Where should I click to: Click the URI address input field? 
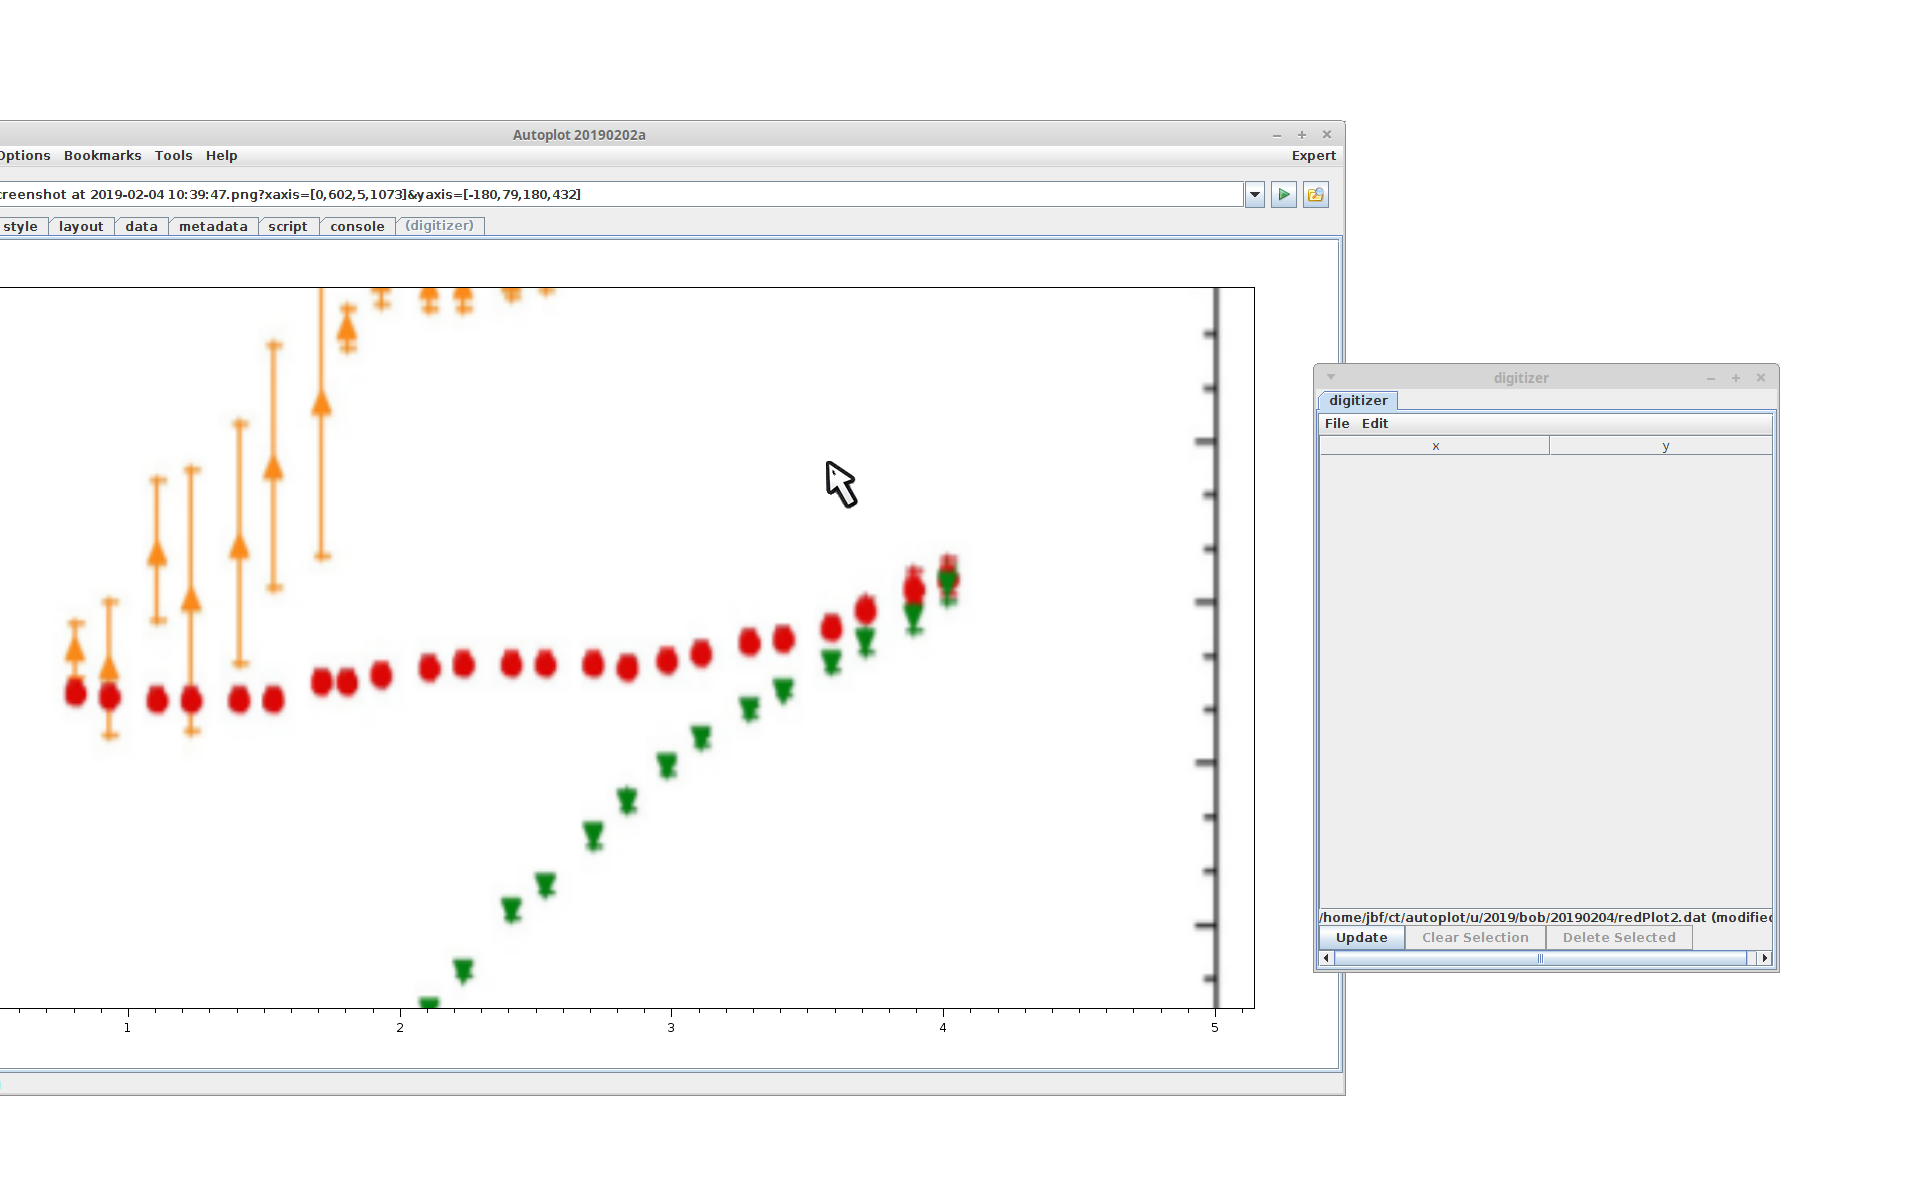point(620,194)
